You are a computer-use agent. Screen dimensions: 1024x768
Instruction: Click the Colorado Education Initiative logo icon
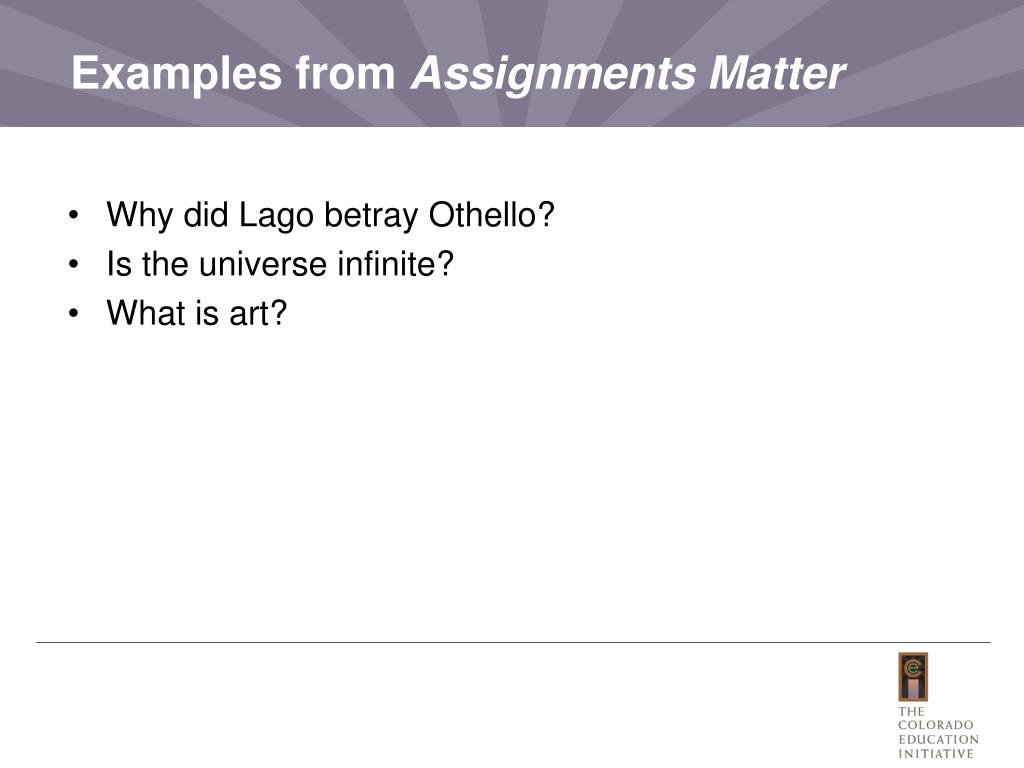913,677
